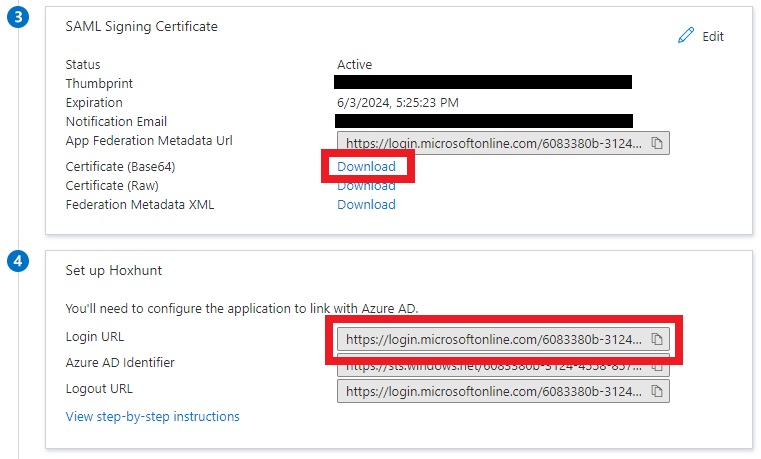Open View step-by-step instructions link
761x459 pixels.
[x=152, y=416]
